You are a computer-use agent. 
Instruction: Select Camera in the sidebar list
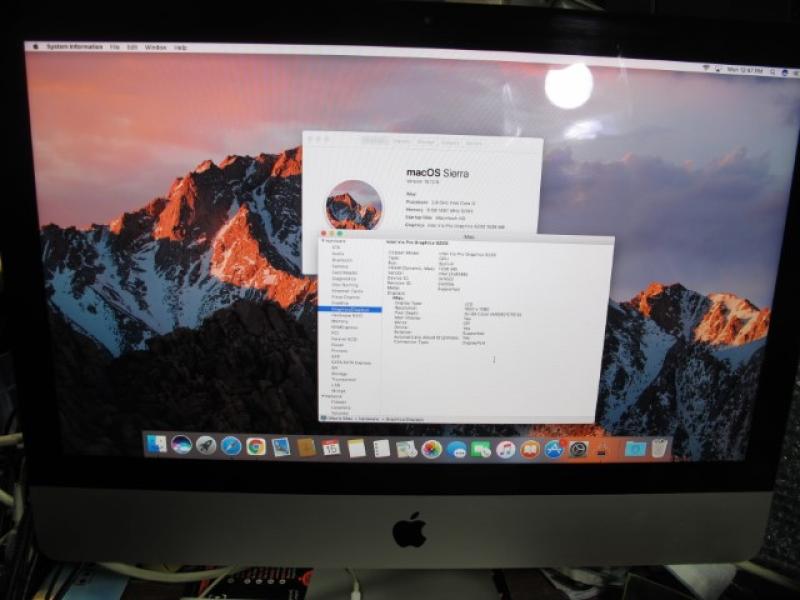tap(340, 266)
